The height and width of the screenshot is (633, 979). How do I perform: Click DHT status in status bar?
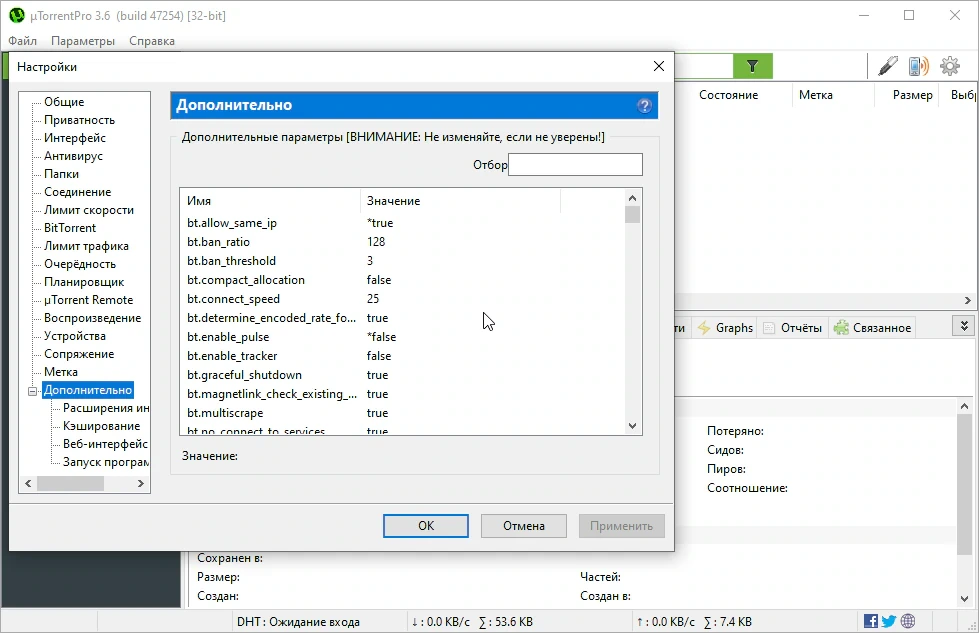(298, 622)
